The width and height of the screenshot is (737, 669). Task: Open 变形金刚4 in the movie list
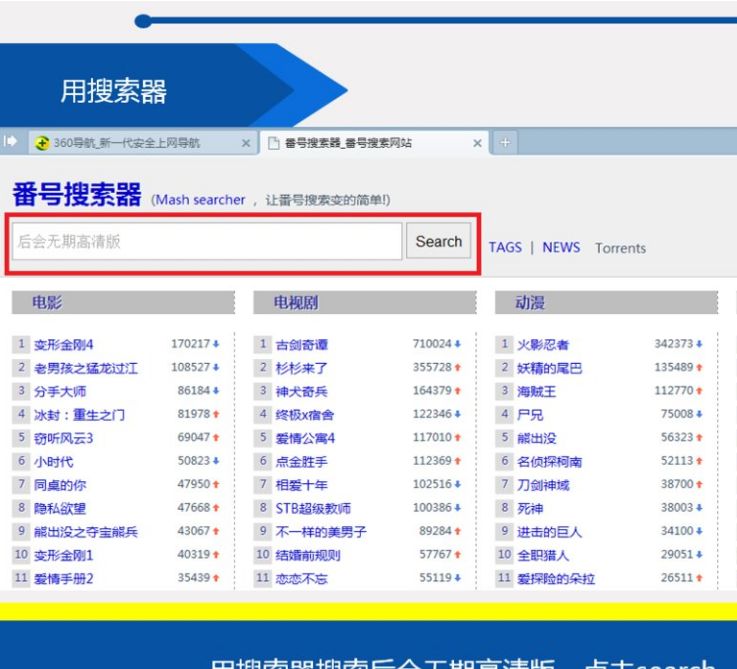point(64,345)
